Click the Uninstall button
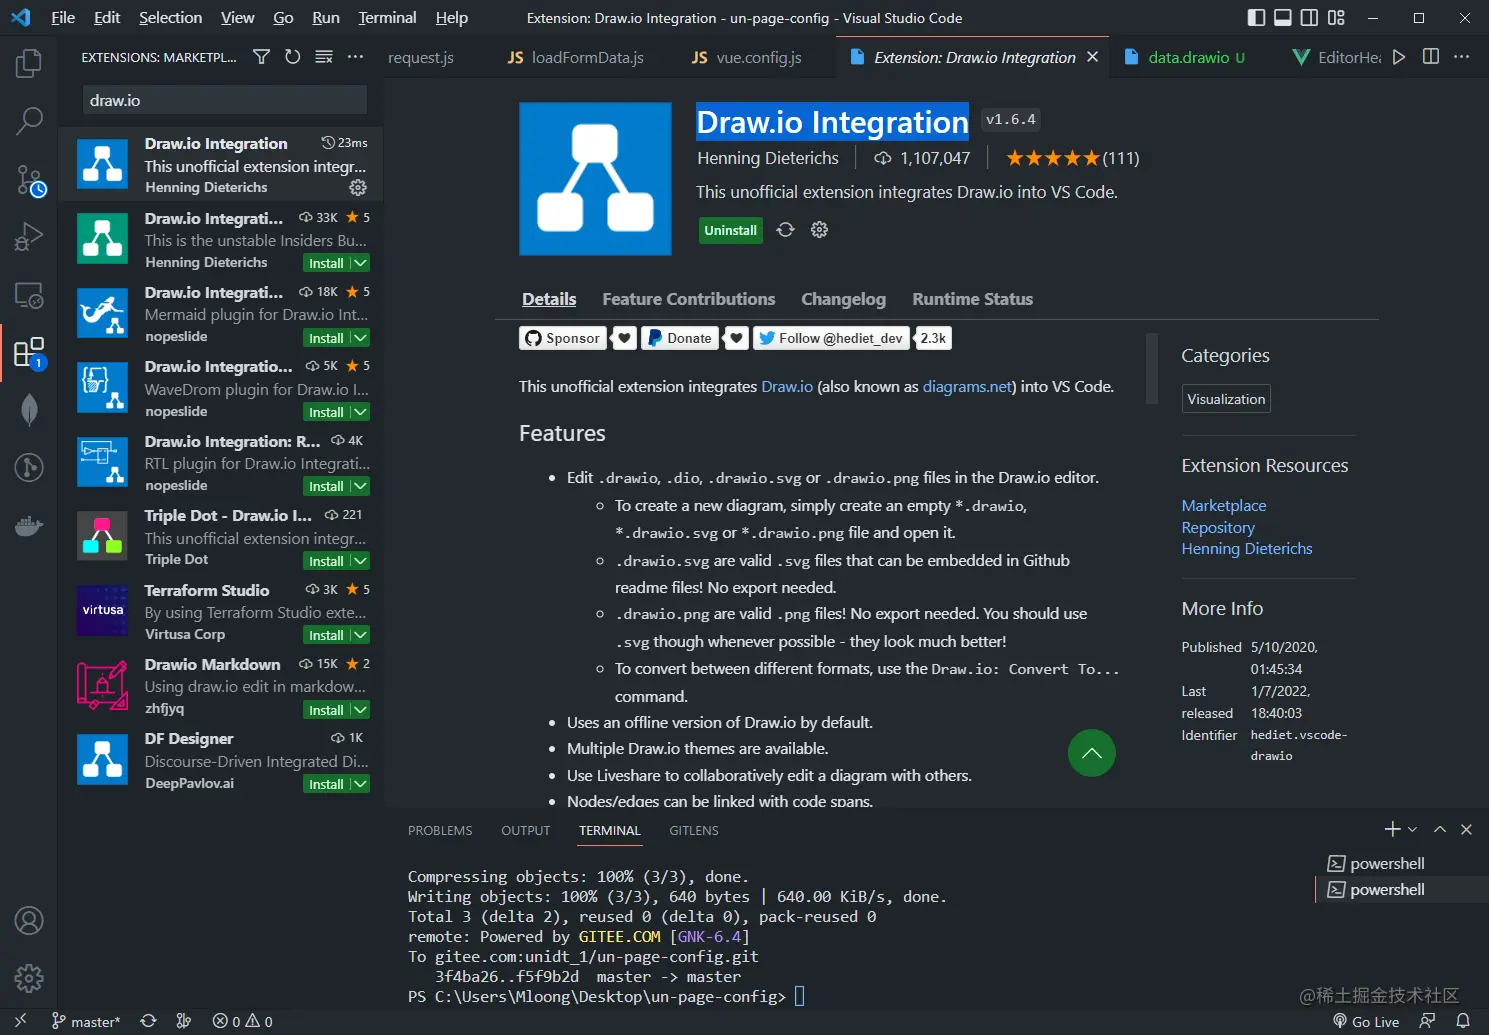 pos(730,230)
